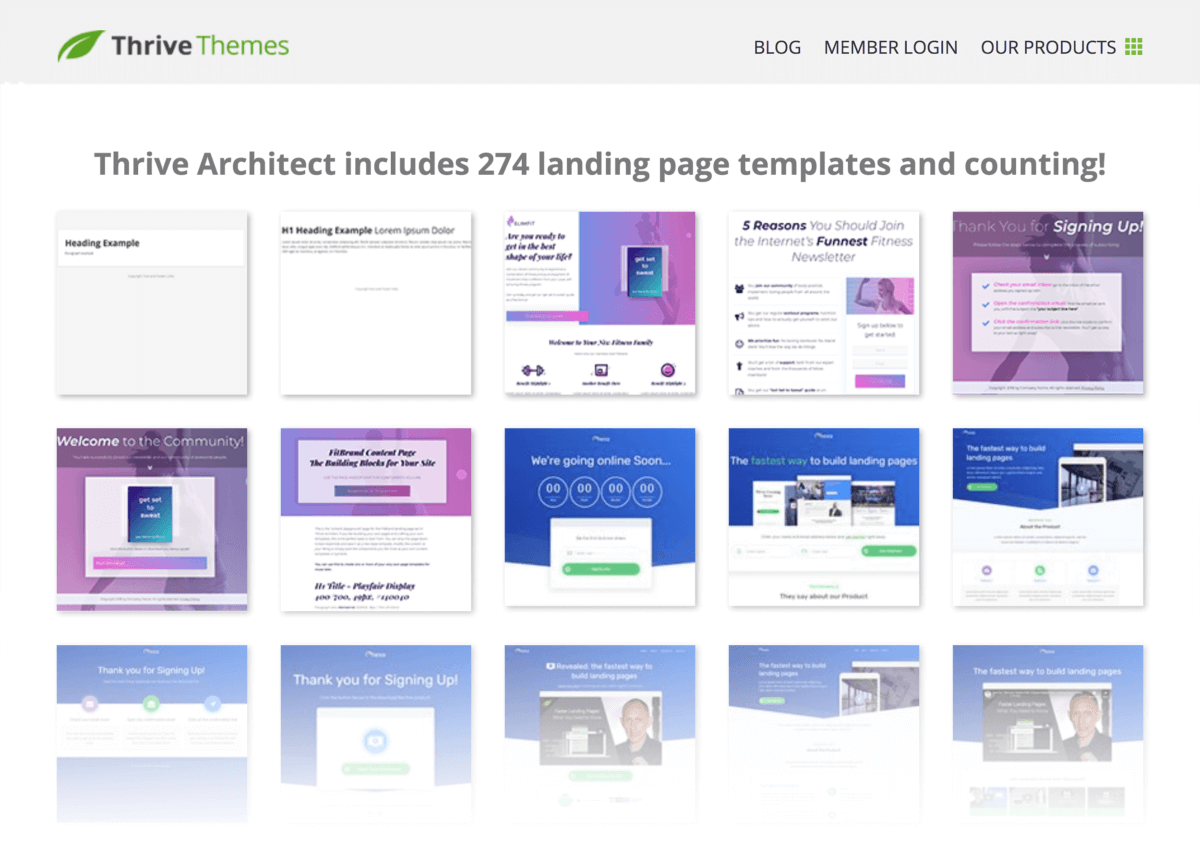Open the blank 'Heading Example' template

[x=151, y=303]
